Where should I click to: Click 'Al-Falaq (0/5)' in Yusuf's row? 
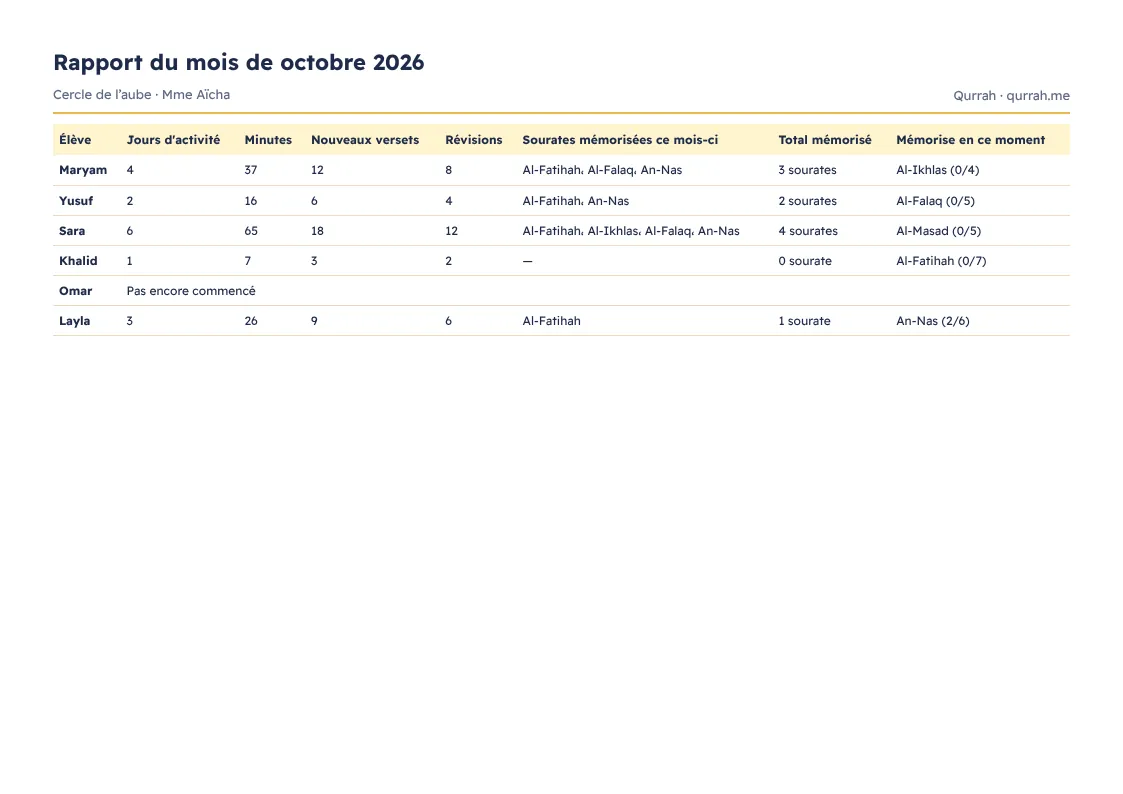pos(935,200)
